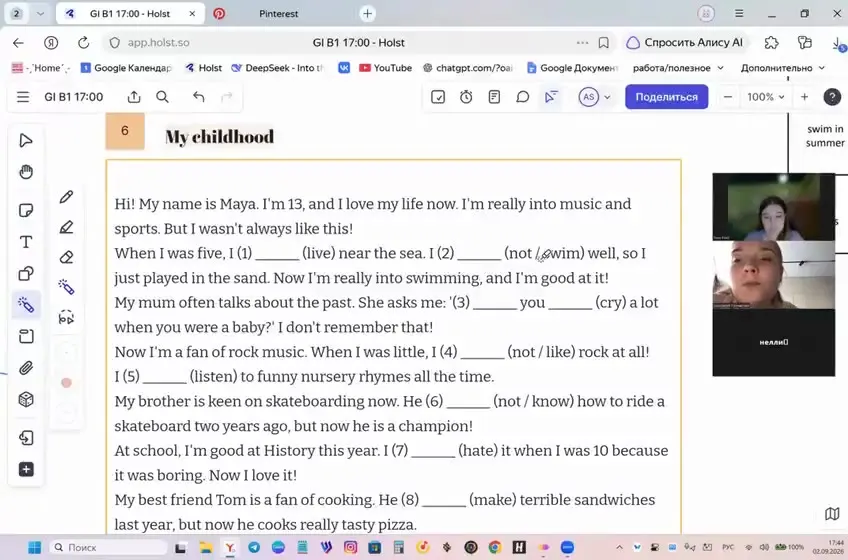Viewport: 848px width, 560px height.
Task: Click the Windows Start button
Action: [x=34, y=548]
